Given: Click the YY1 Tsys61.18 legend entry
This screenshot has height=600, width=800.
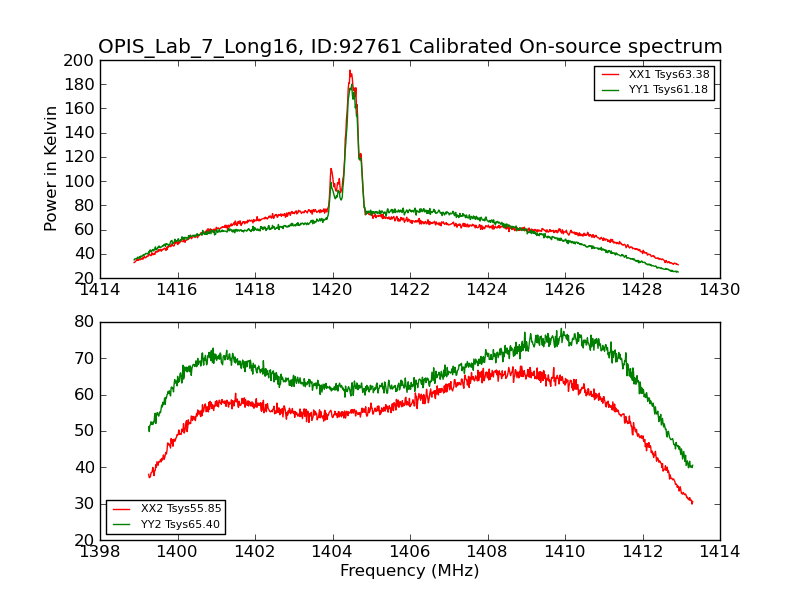Looking at the screenshot, I should point(669,90).
